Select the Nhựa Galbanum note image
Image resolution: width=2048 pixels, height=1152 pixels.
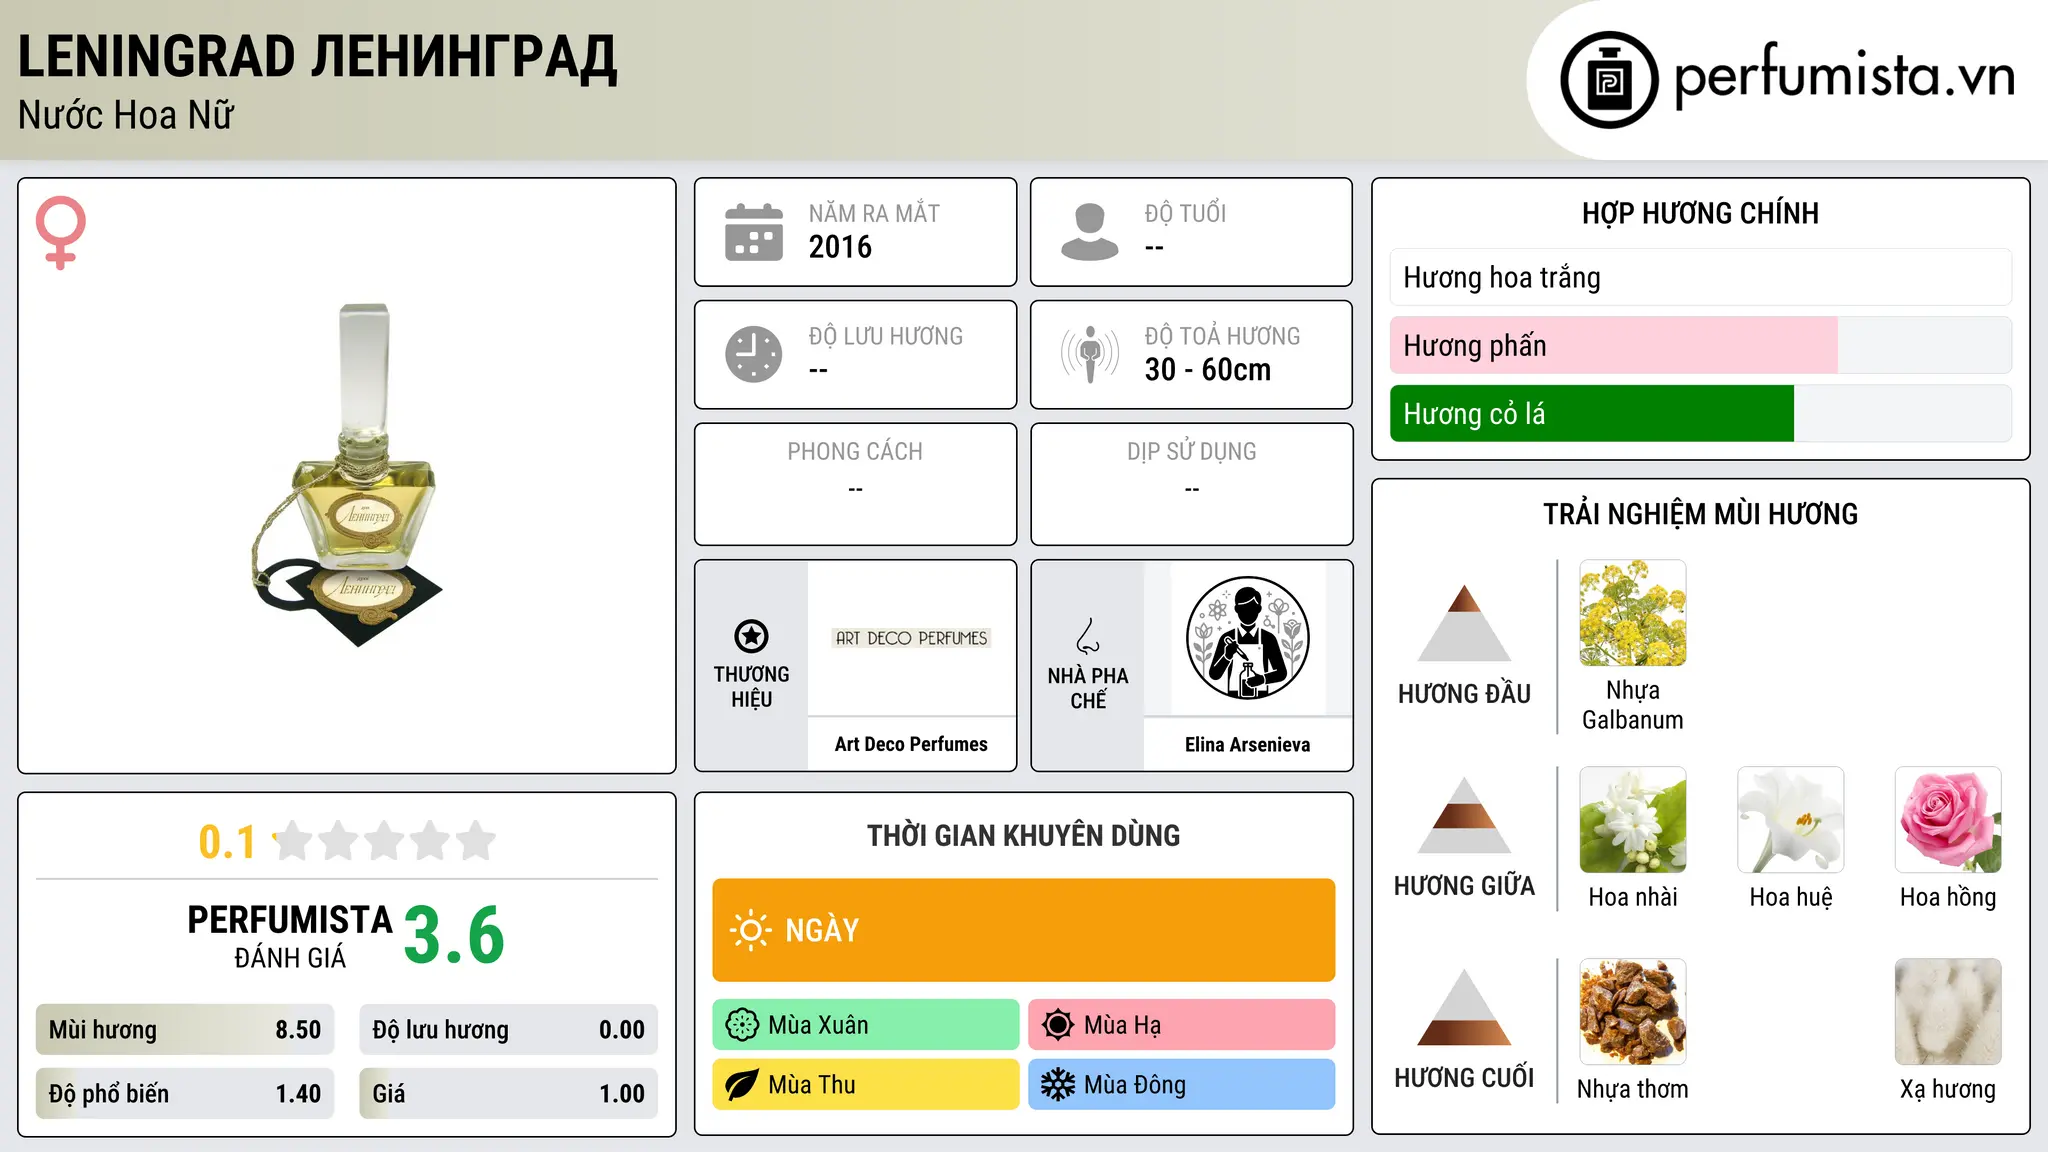[x=1633, y=613]
